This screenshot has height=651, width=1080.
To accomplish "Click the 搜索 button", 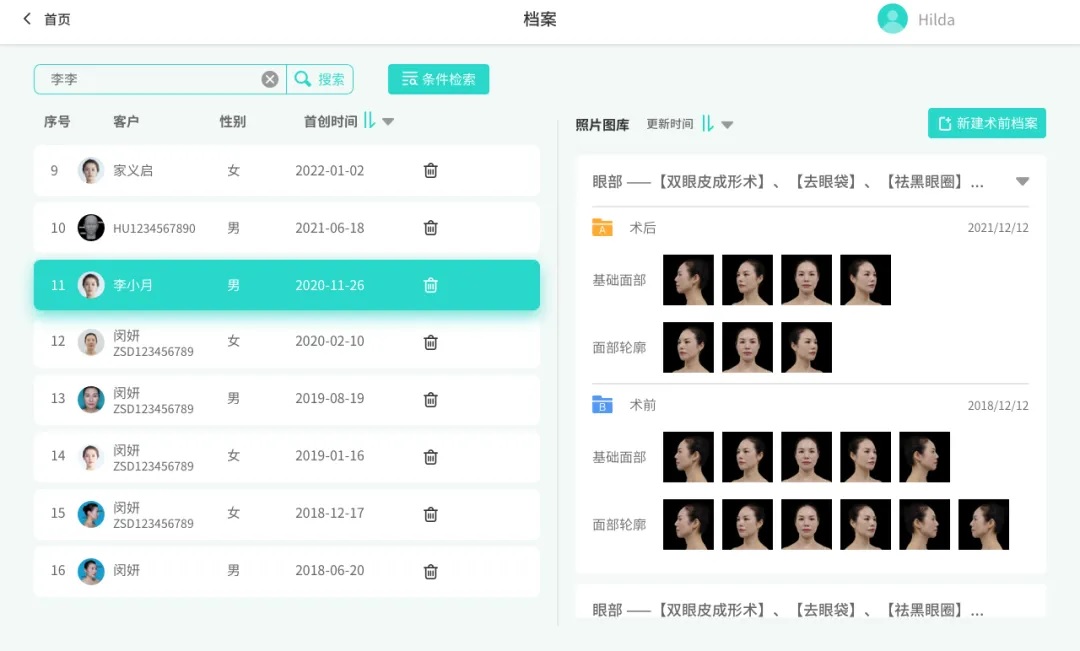I will click(x=320, y=80).
